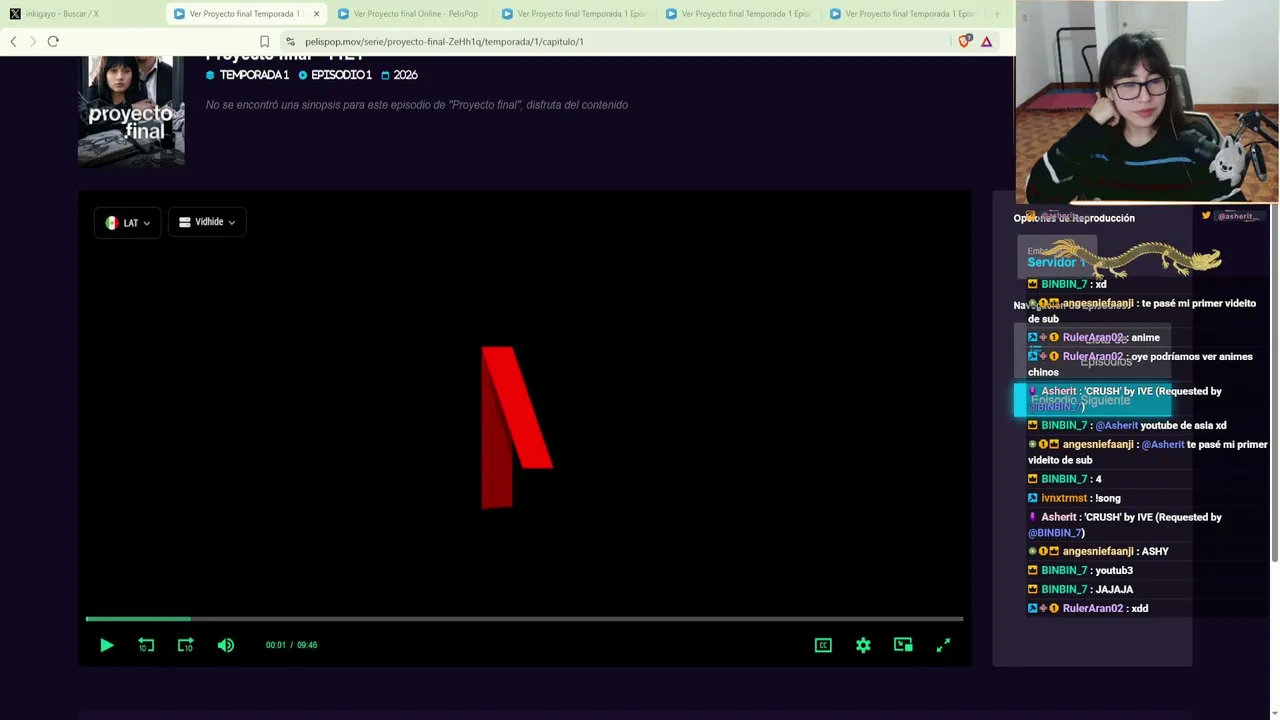Go back to the previous page
The width and height of the screenshot is (1280, 720).
pyautogui.click(x=13, y=41)
